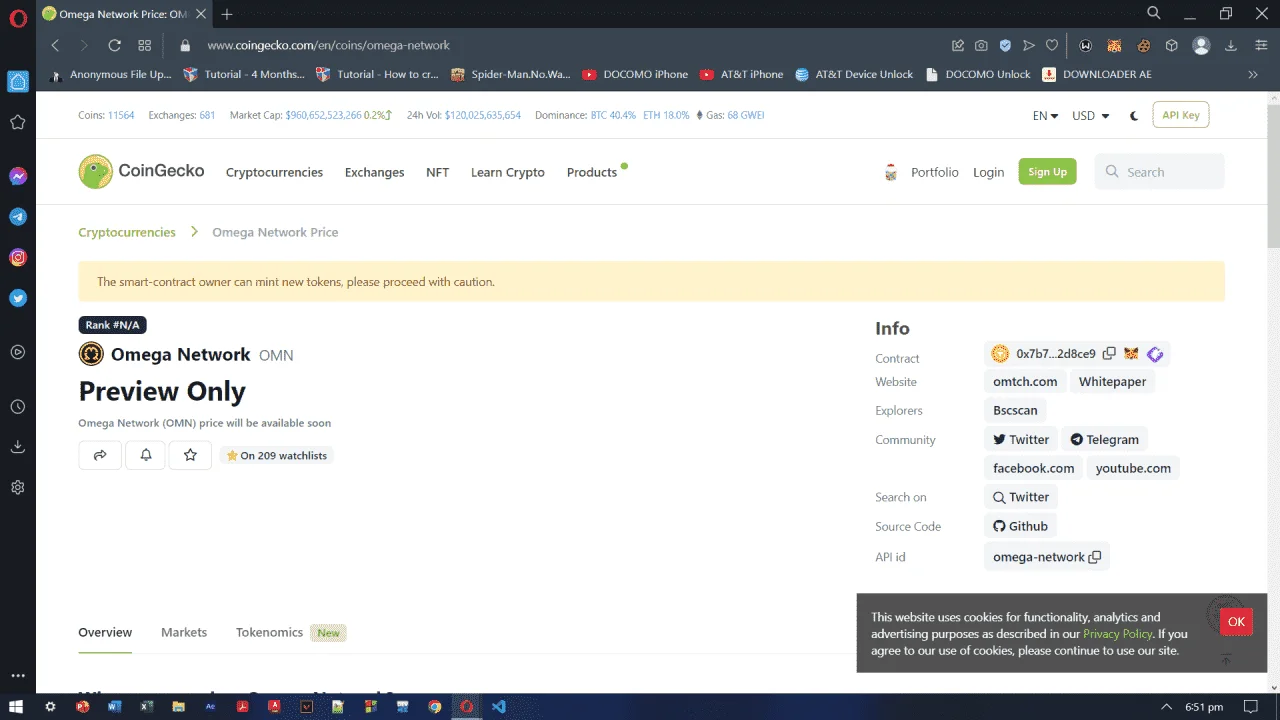The image size is (1280, 720).
Task: Show hidden system tray icons
Action: tap(1166, 706)
